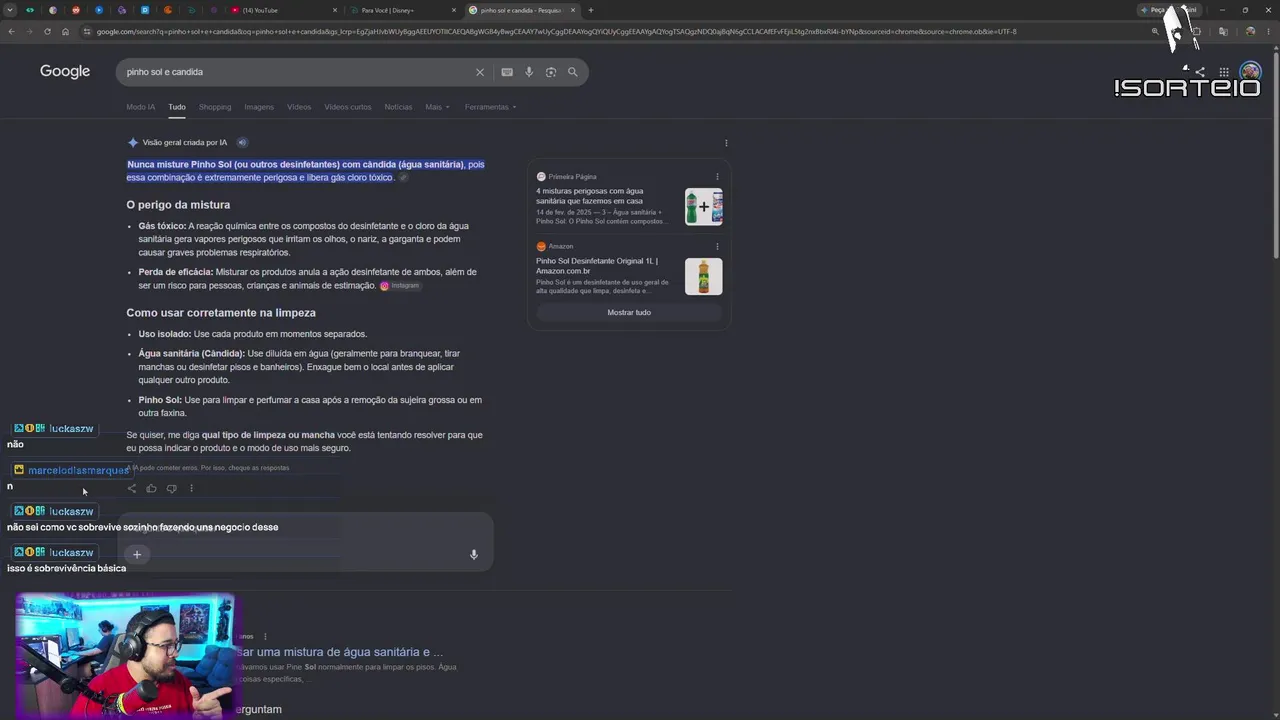Open Google Lens image search
The image size is (1280, 720).
(x=551, y=72)
